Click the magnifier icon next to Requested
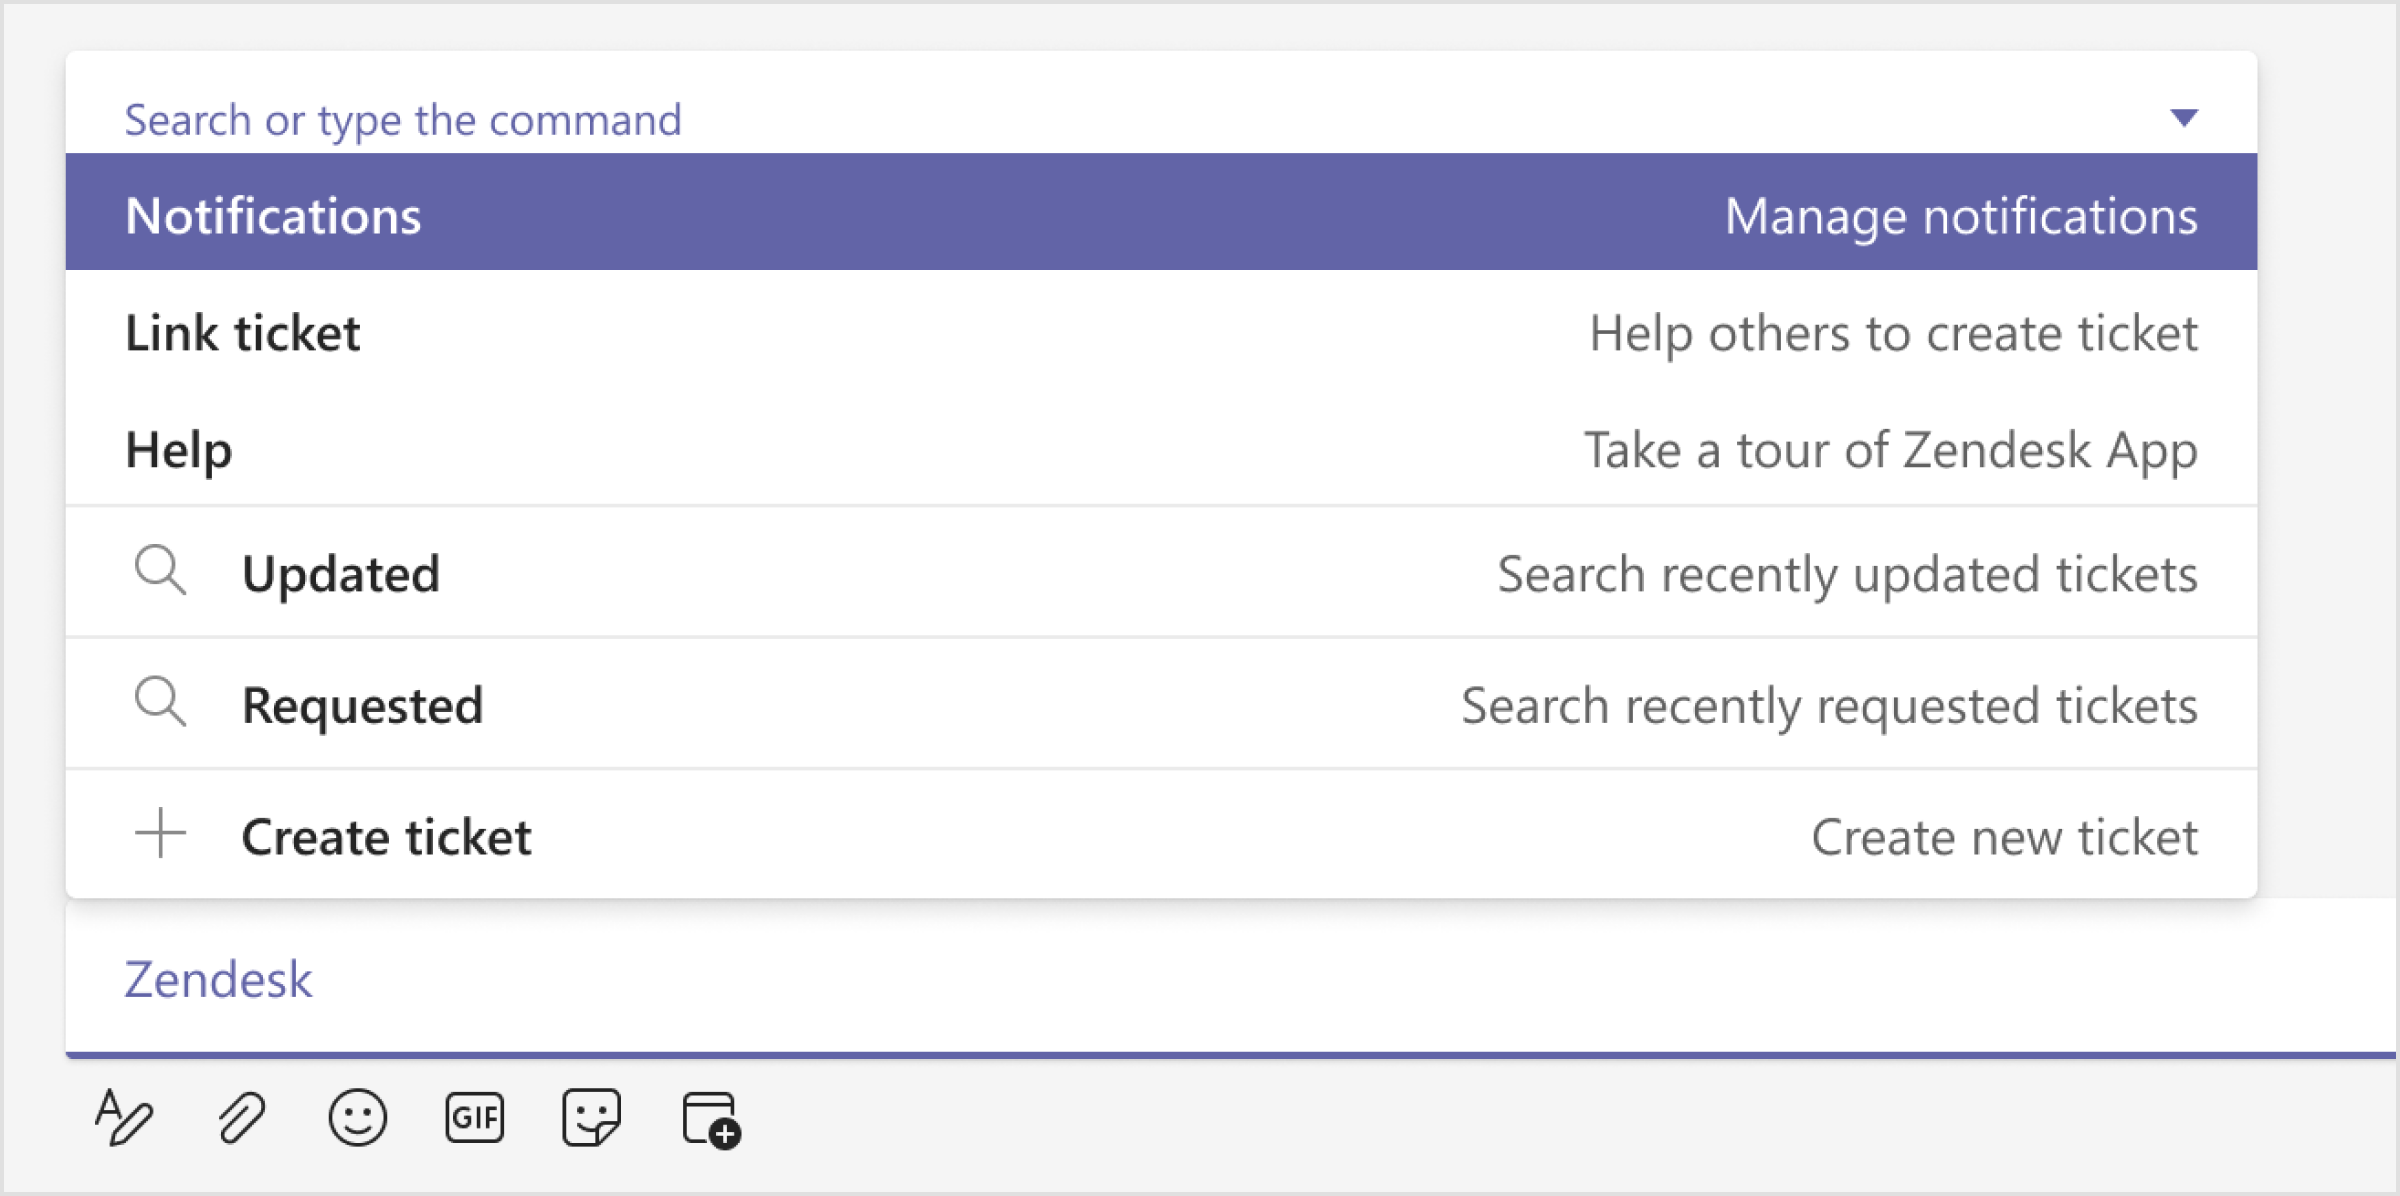This screenshot has height=1196, width=2400. (160, 703)
